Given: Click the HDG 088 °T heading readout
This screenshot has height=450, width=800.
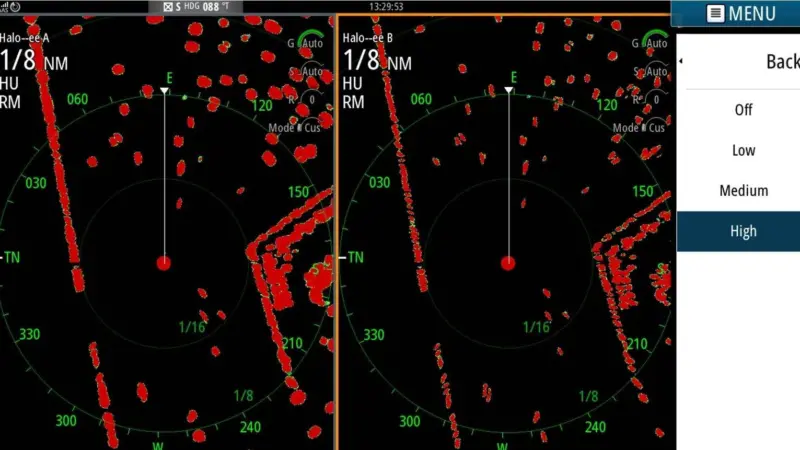Looking at the screenshot, I should tap(206, 7).
